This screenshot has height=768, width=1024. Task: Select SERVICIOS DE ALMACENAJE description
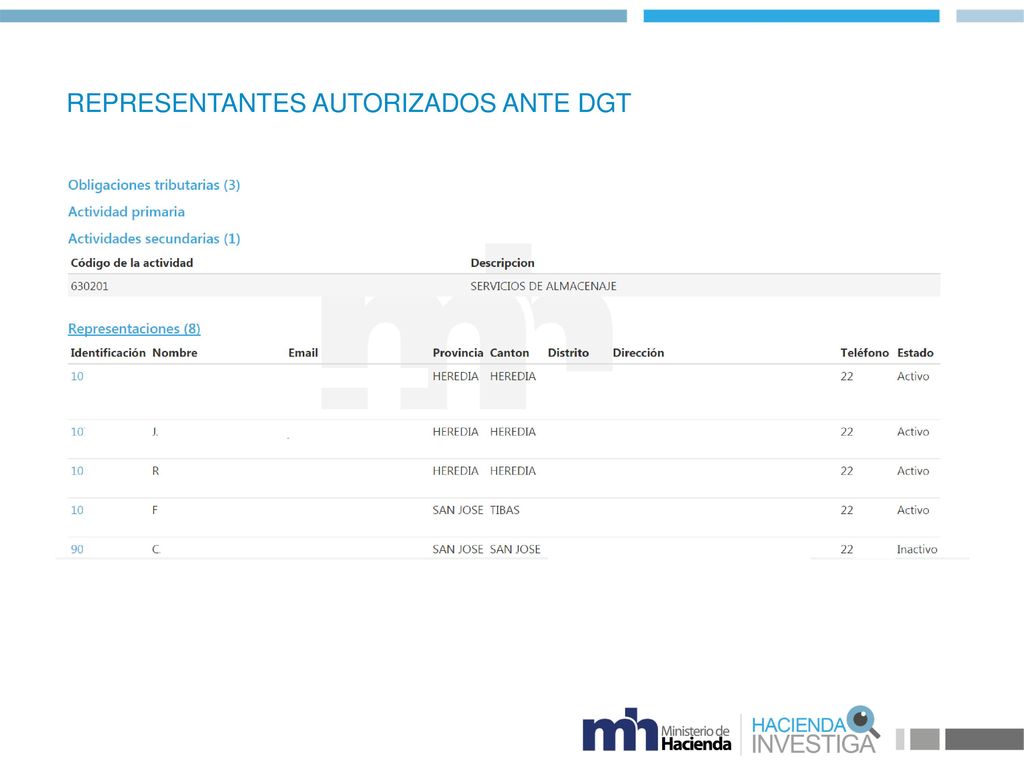(543, 286)
